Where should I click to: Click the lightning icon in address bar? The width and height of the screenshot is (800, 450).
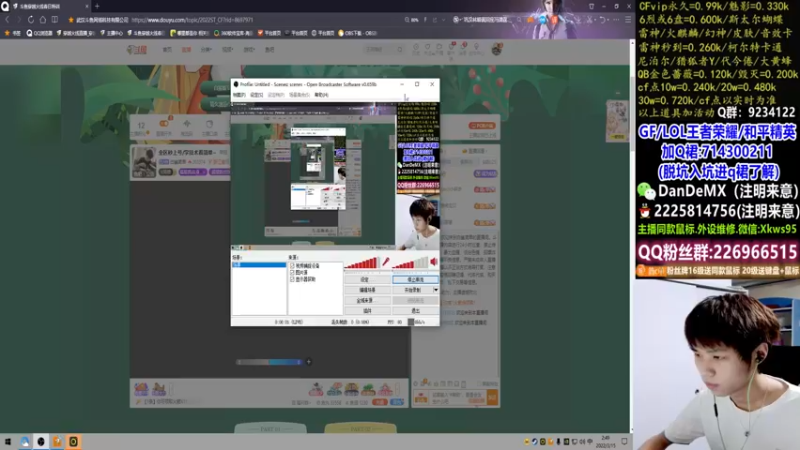pos(425,20)
